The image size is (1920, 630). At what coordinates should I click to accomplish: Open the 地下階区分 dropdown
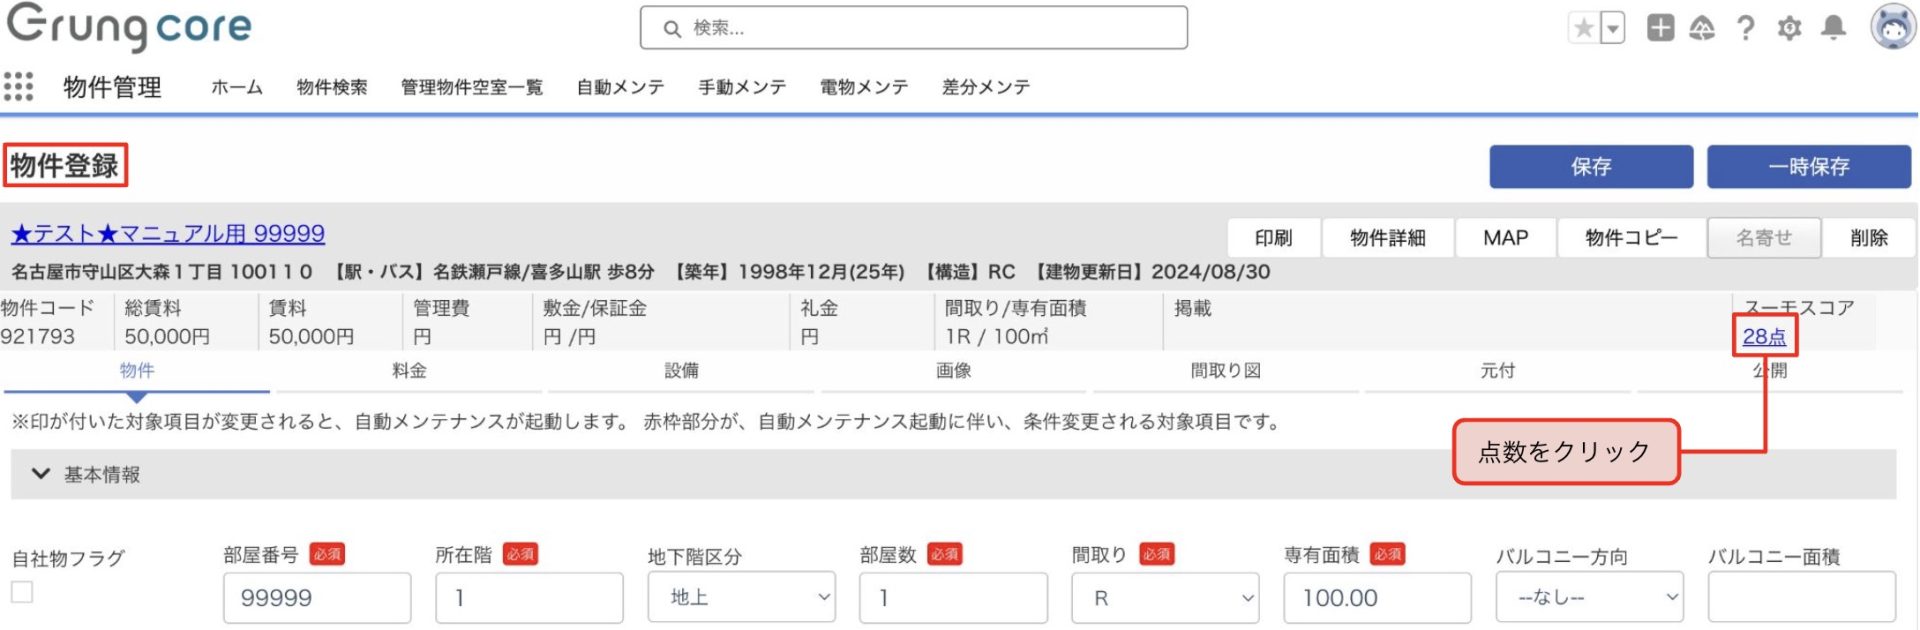[741, 597]
